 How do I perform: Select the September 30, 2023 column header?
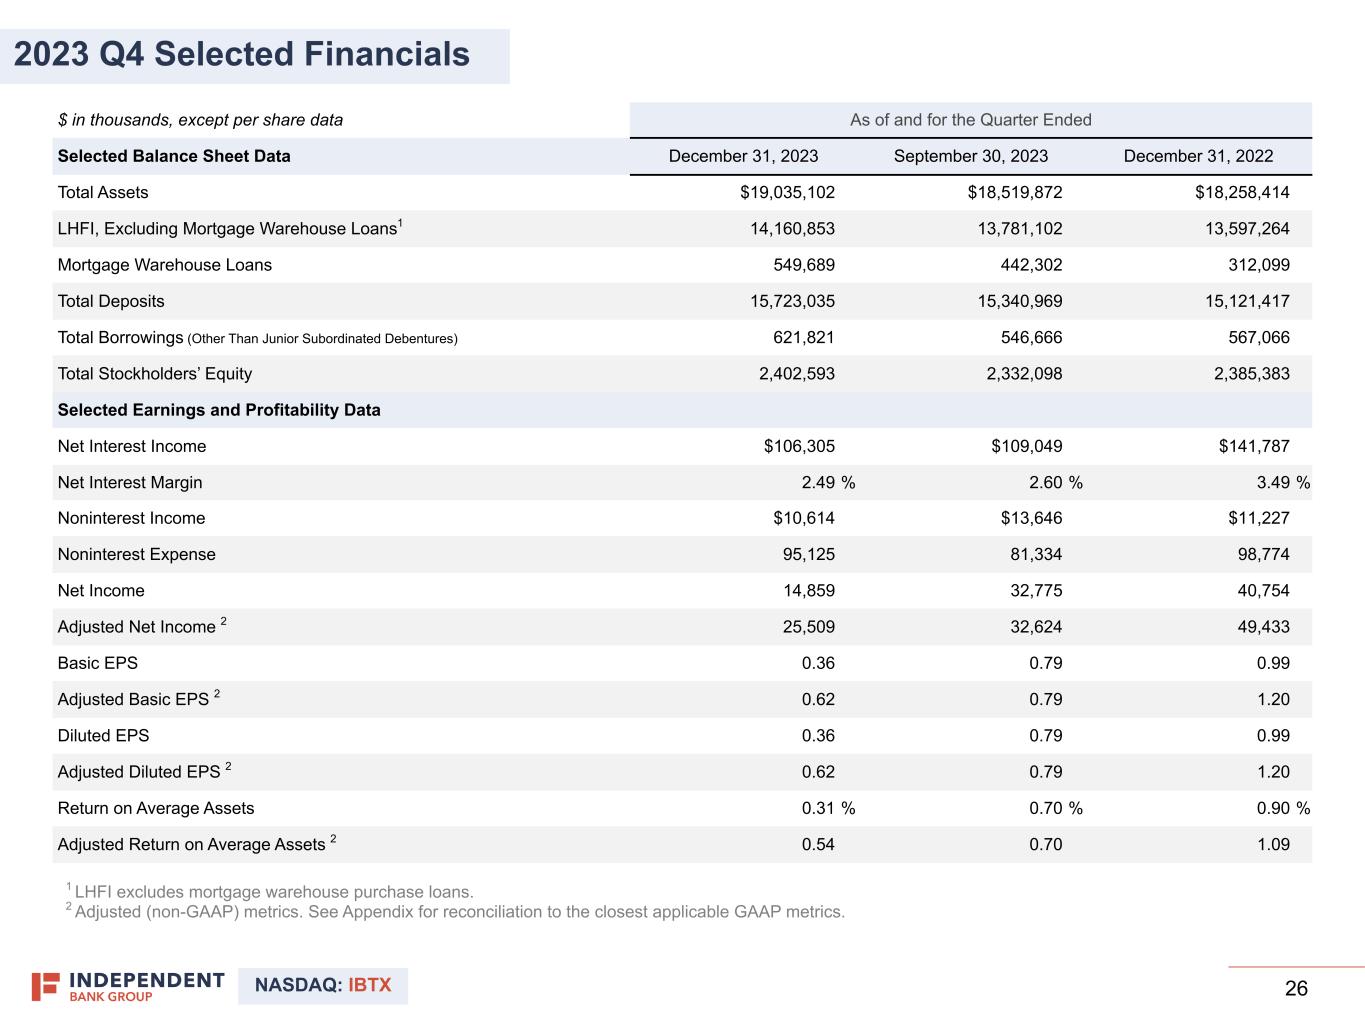point(970,156)
